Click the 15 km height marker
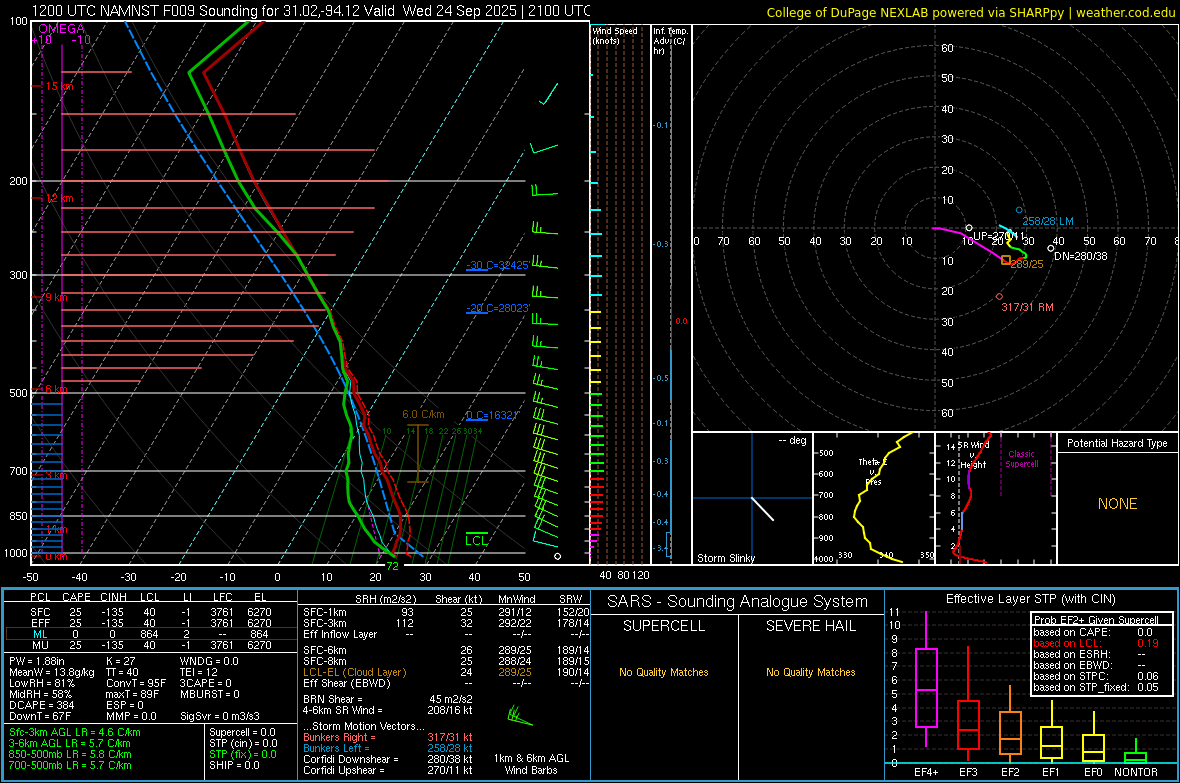This screenshot has width=1180, height=783. click(59, 87)
